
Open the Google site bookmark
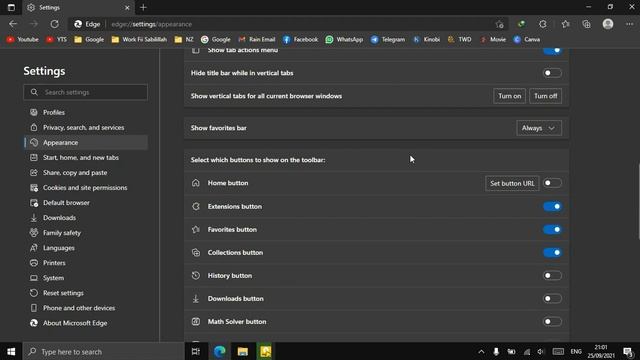pos(216,40)
